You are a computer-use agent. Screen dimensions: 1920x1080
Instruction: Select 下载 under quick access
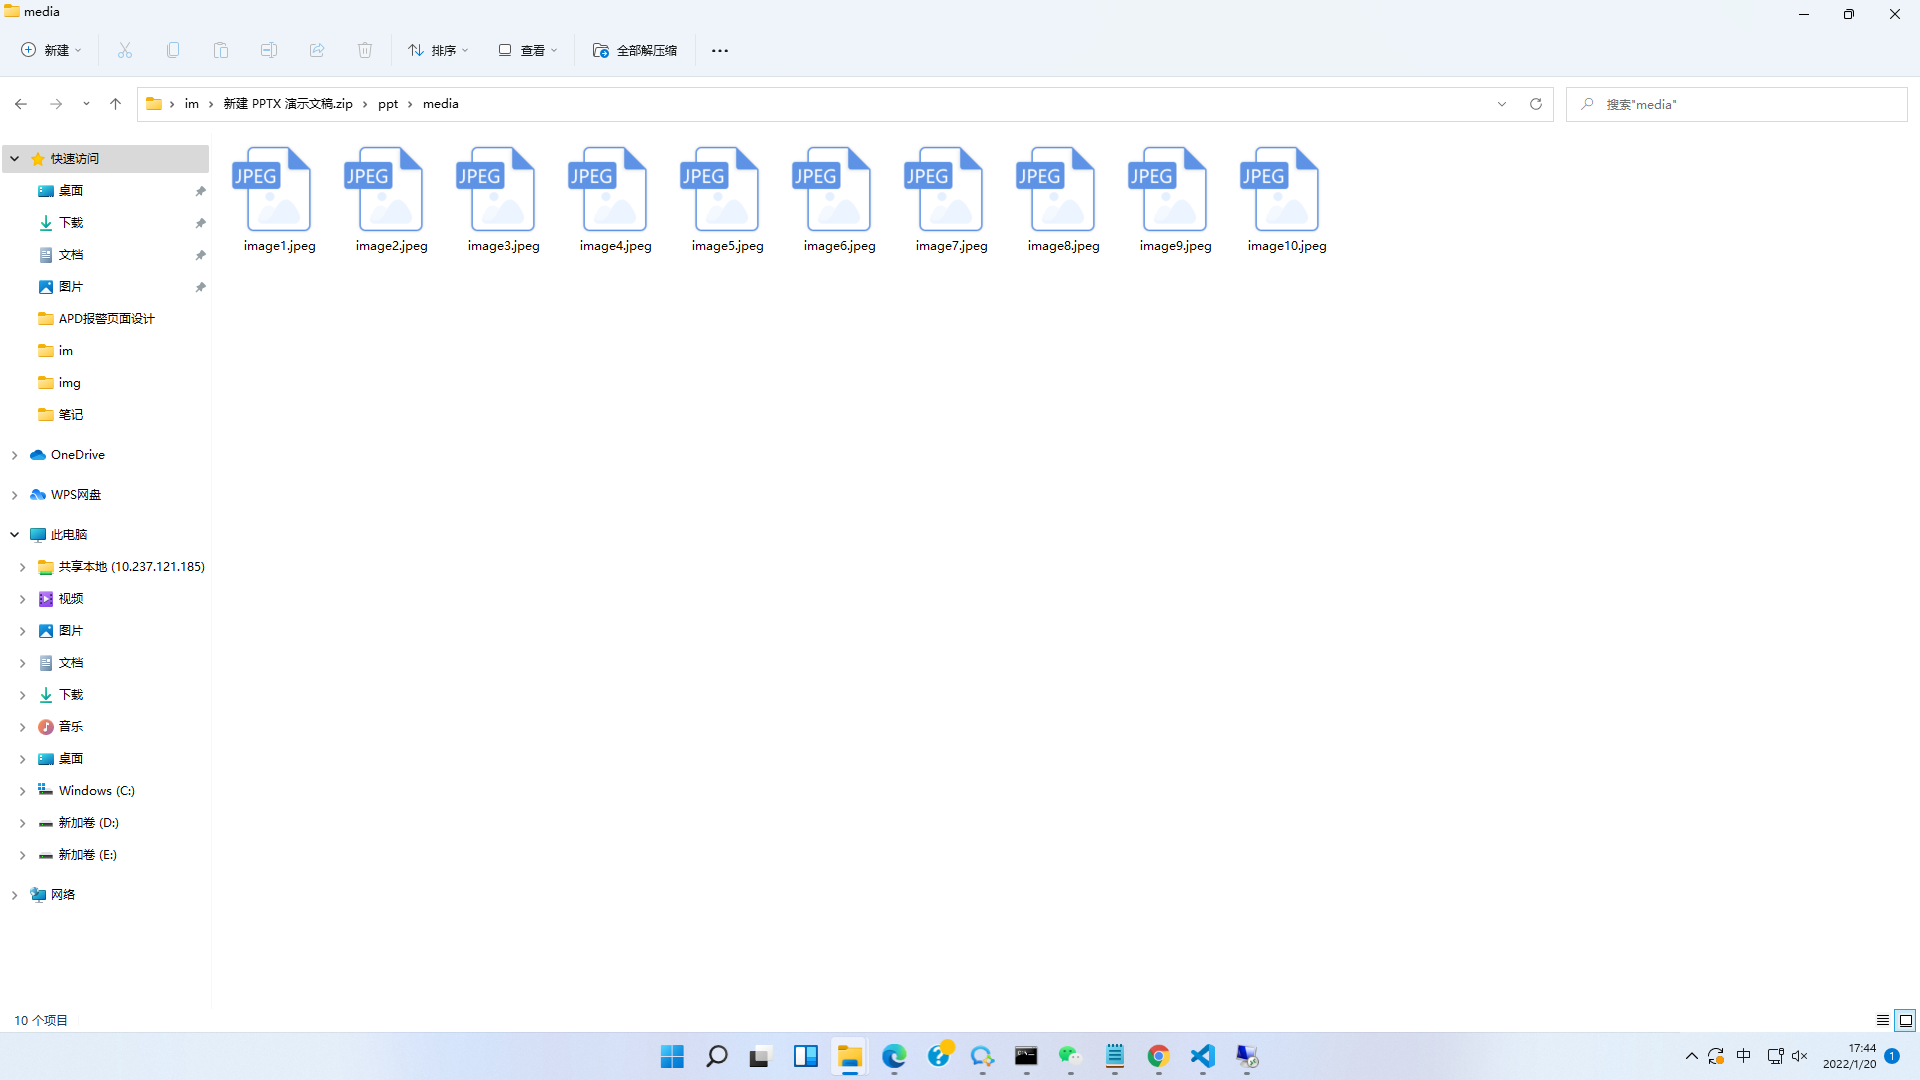click(x=71, y=223)
